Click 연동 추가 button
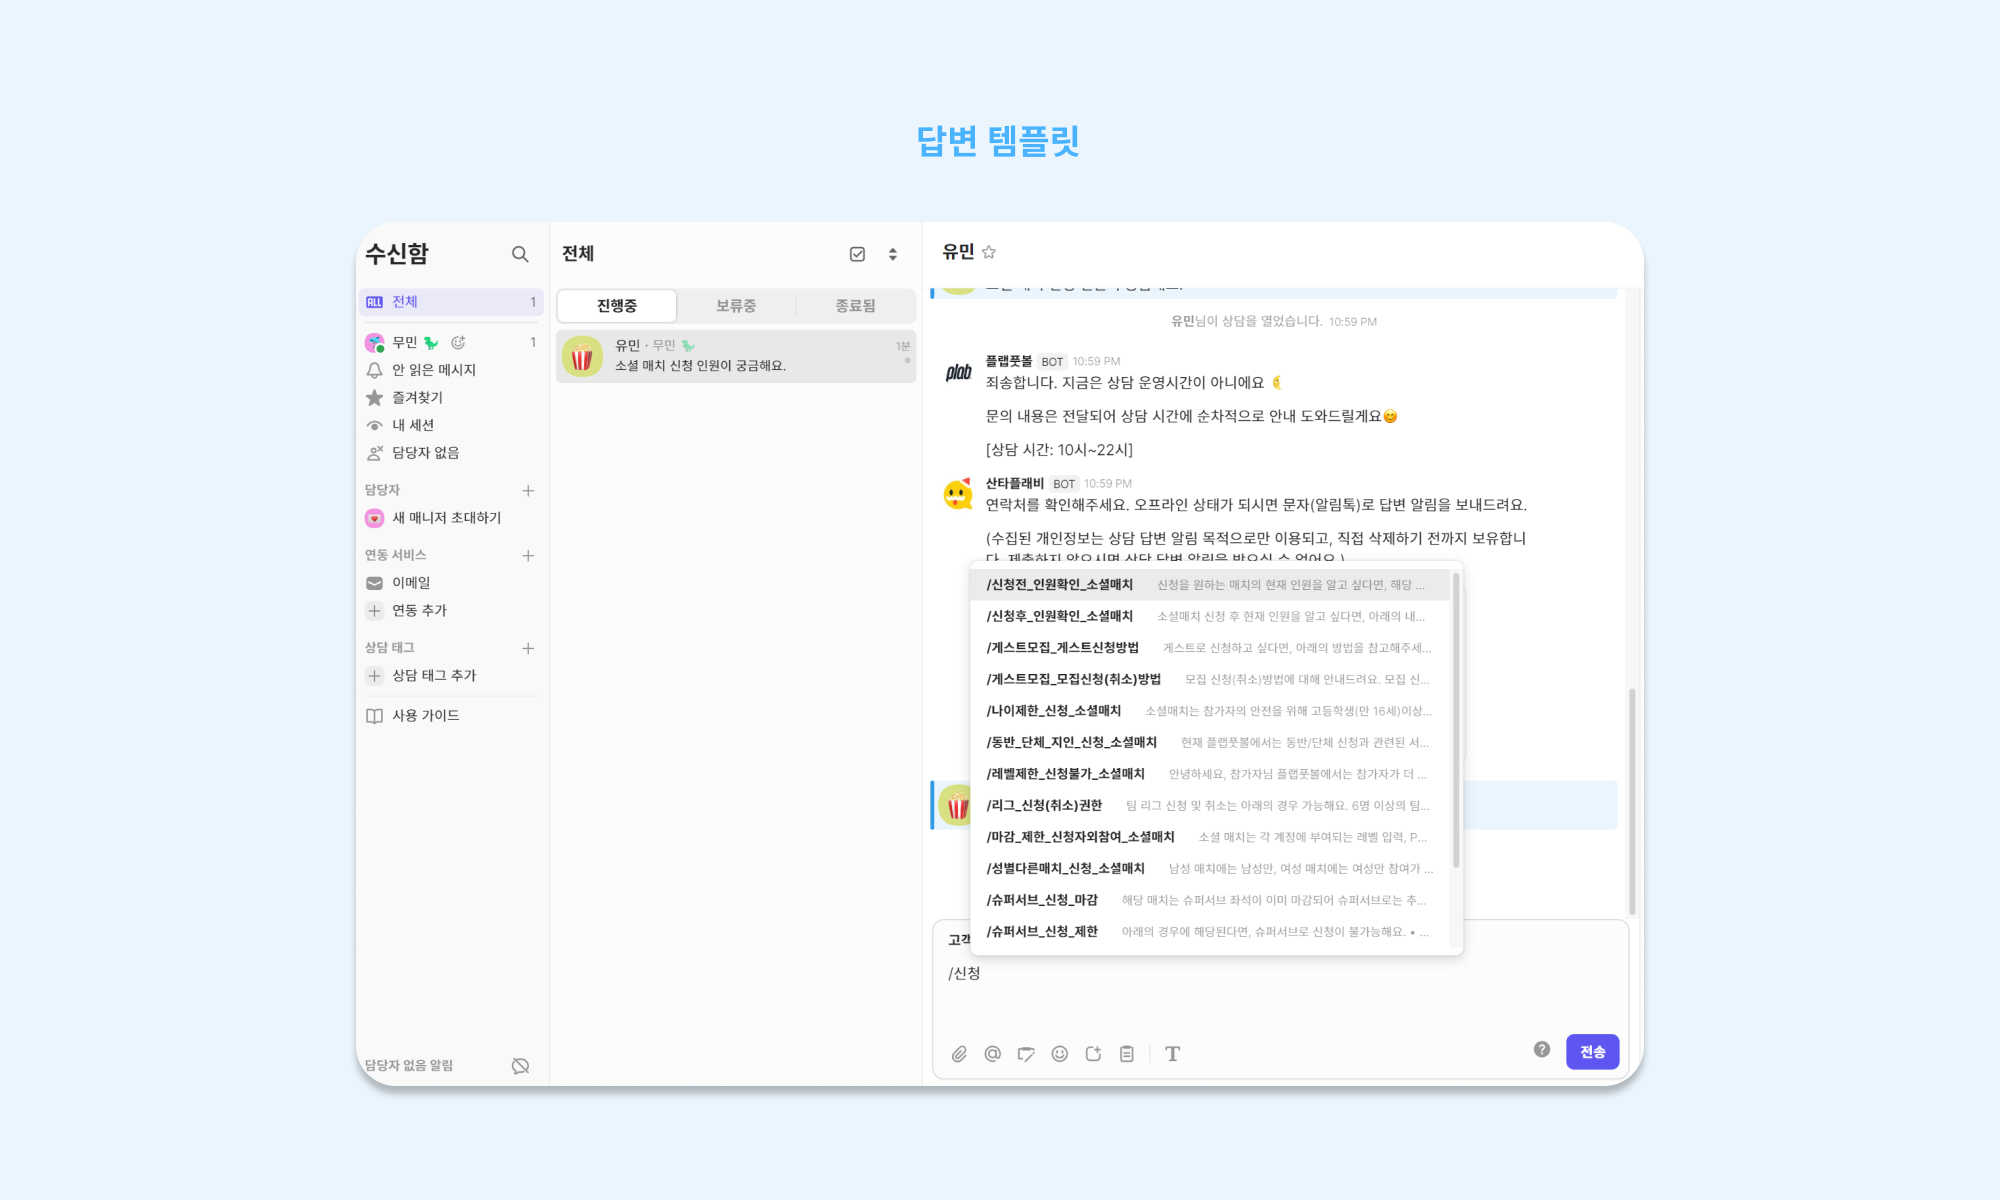The height and width of the screenshot is (1200, 2000). click(x=451, y=611)
